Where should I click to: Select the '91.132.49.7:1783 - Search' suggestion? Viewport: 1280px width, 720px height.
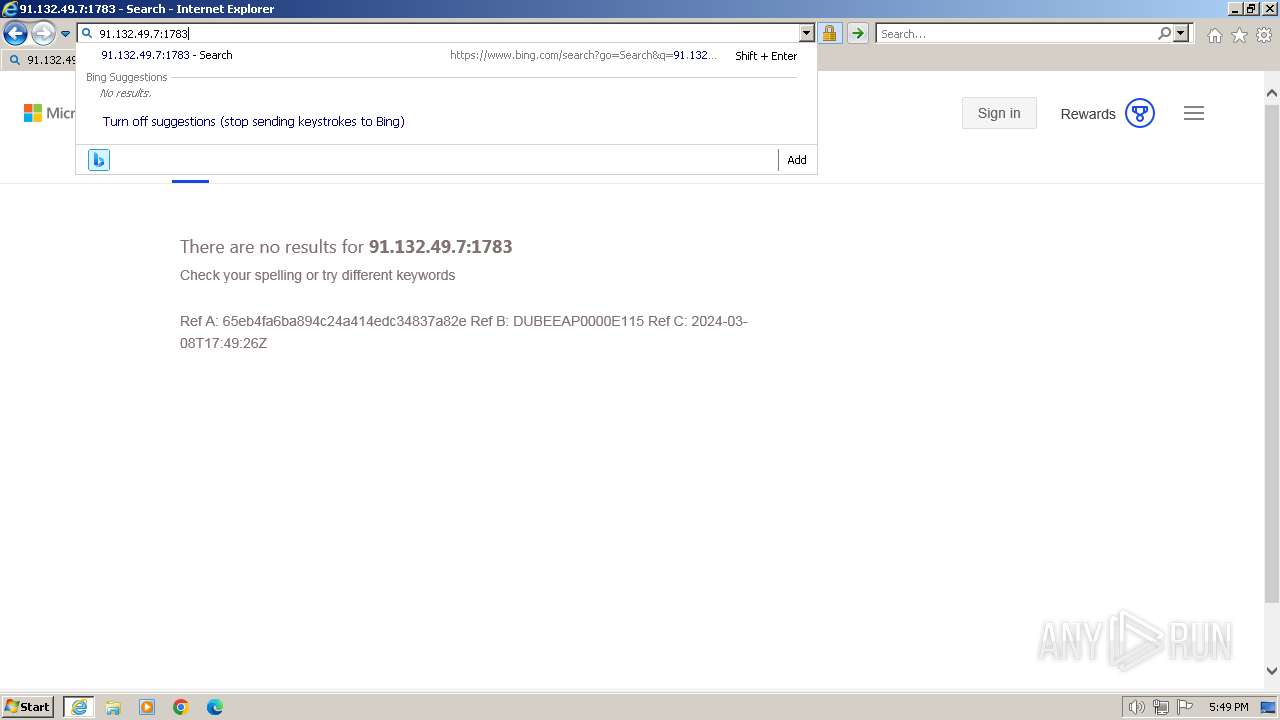(167, 55)
